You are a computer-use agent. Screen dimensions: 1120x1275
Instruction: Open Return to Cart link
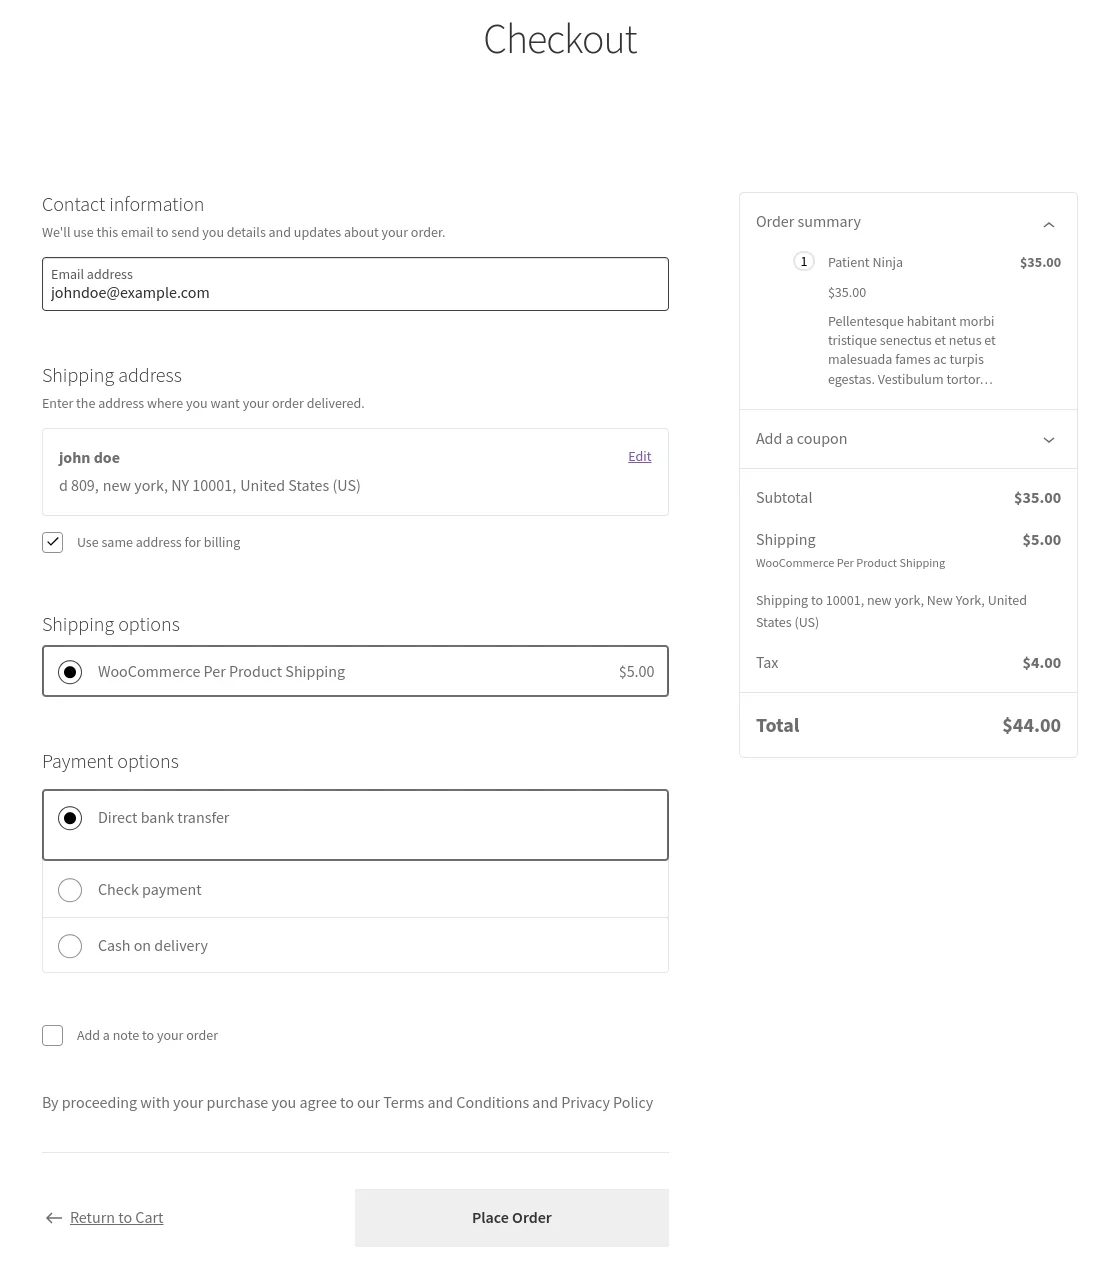tap(116, 1217)
